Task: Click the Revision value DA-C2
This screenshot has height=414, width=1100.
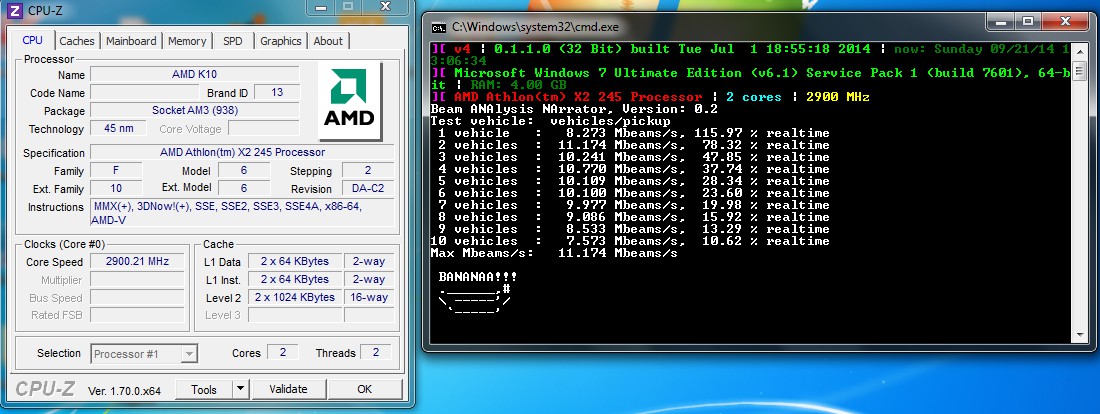Action: [x=368, y=188]
